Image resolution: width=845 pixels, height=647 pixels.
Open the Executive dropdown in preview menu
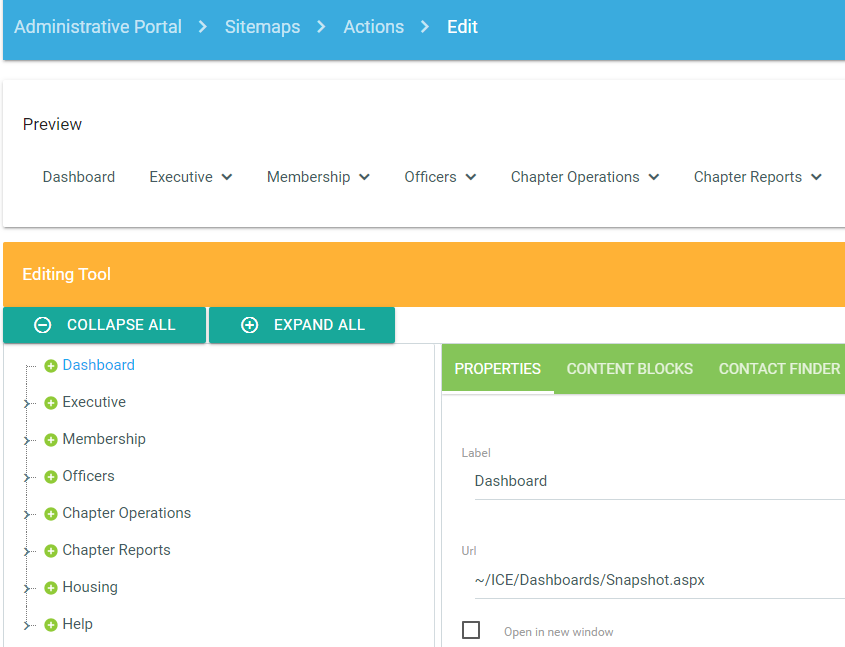point(191,177)
